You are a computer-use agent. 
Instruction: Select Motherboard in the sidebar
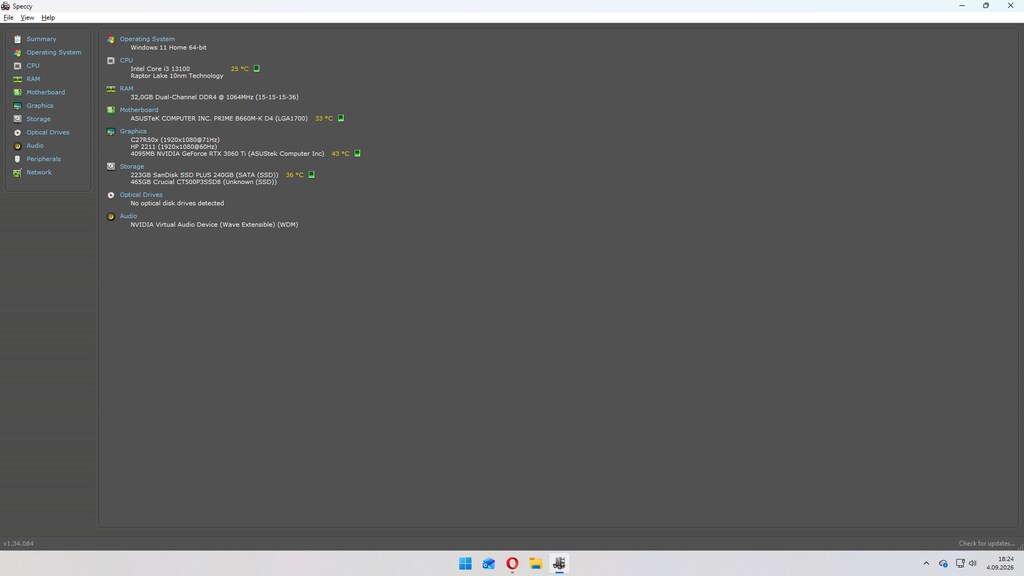point(45,93)
